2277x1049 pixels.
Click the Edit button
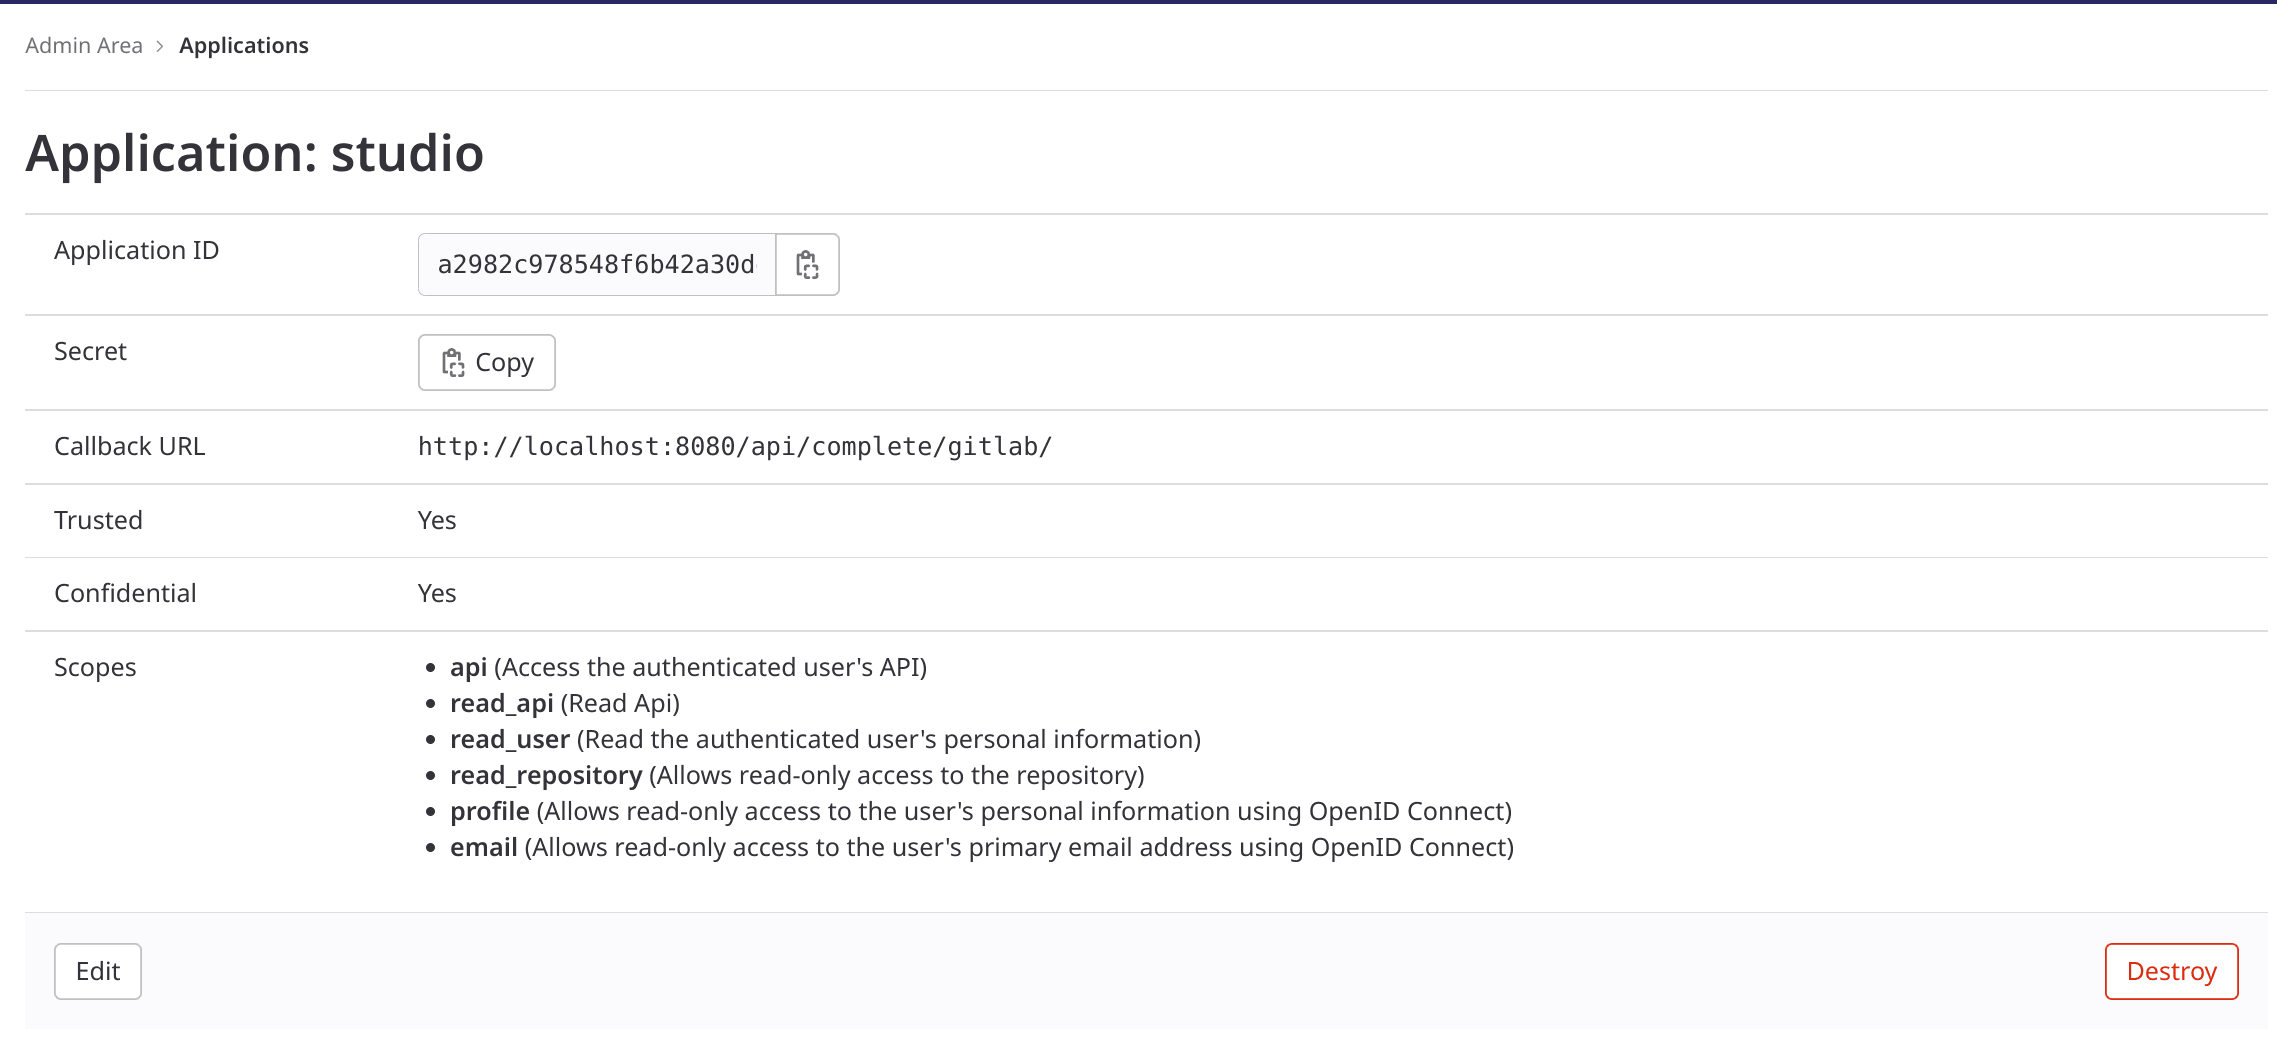click(x=98, y=971)
